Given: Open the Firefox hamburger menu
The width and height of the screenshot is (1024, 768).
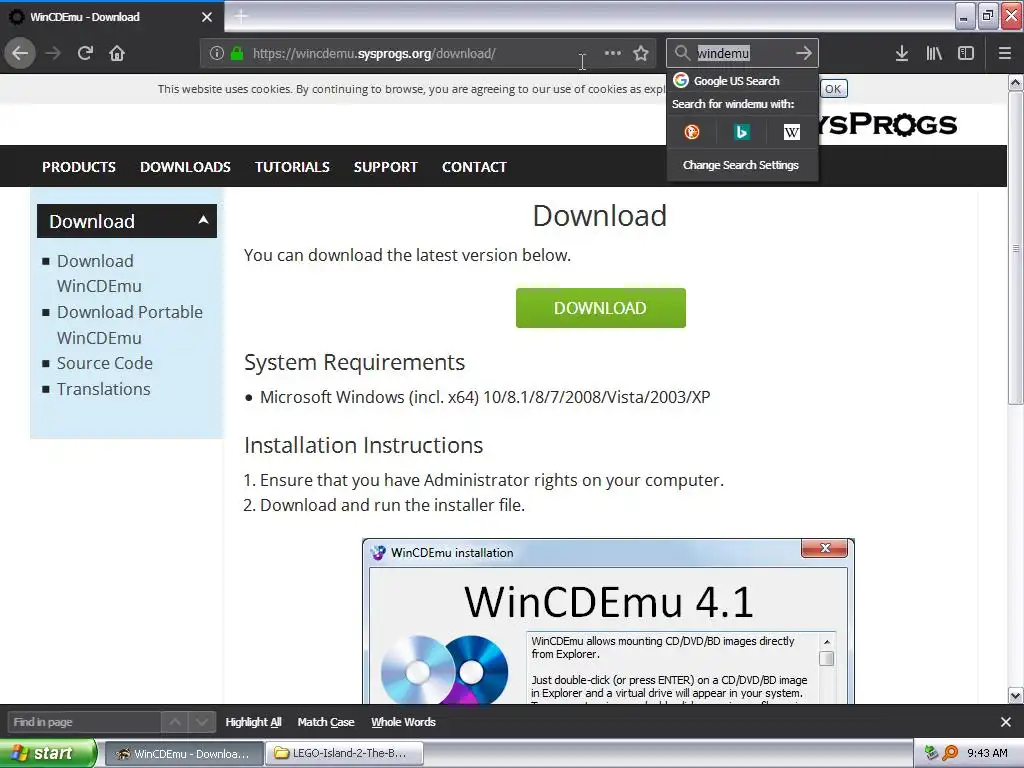Looking at the screenshot, I should (x=1005, y=53).
